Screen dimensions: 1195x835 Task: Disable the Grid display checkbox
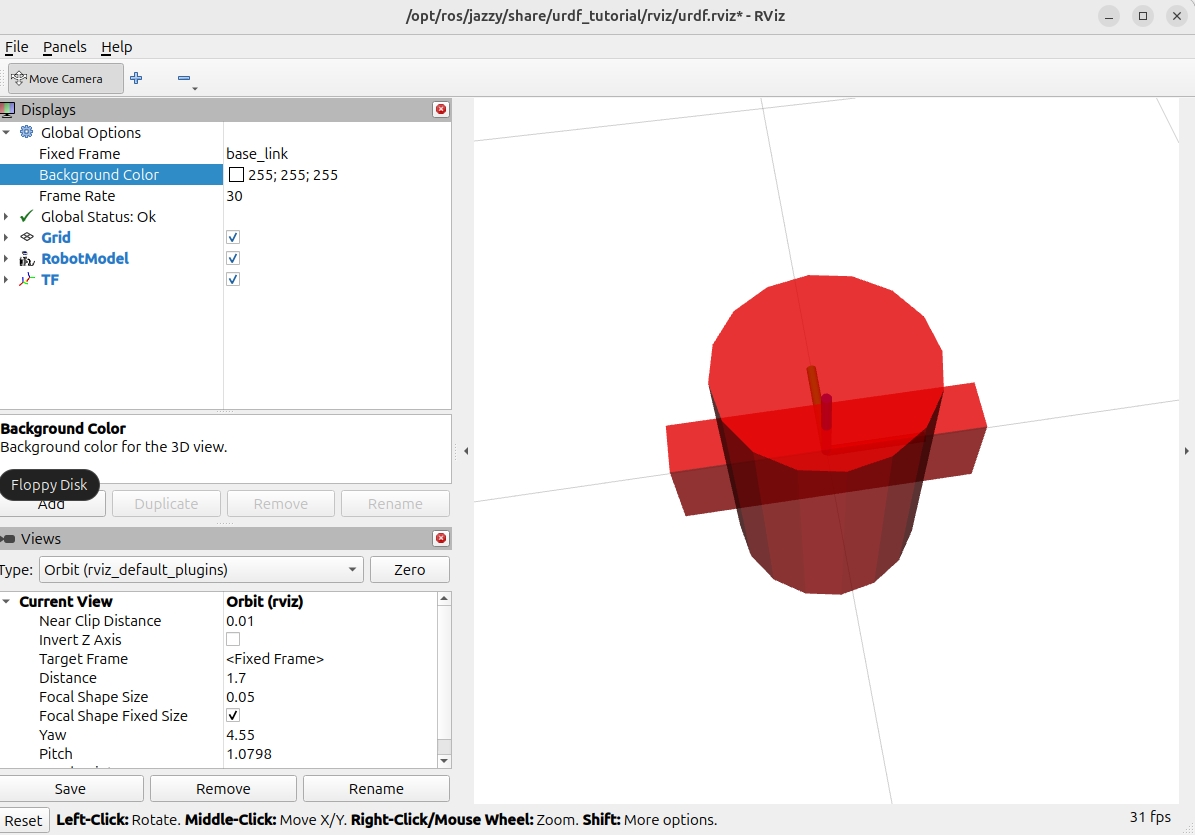pyautogui.click(x=233, y=237)
